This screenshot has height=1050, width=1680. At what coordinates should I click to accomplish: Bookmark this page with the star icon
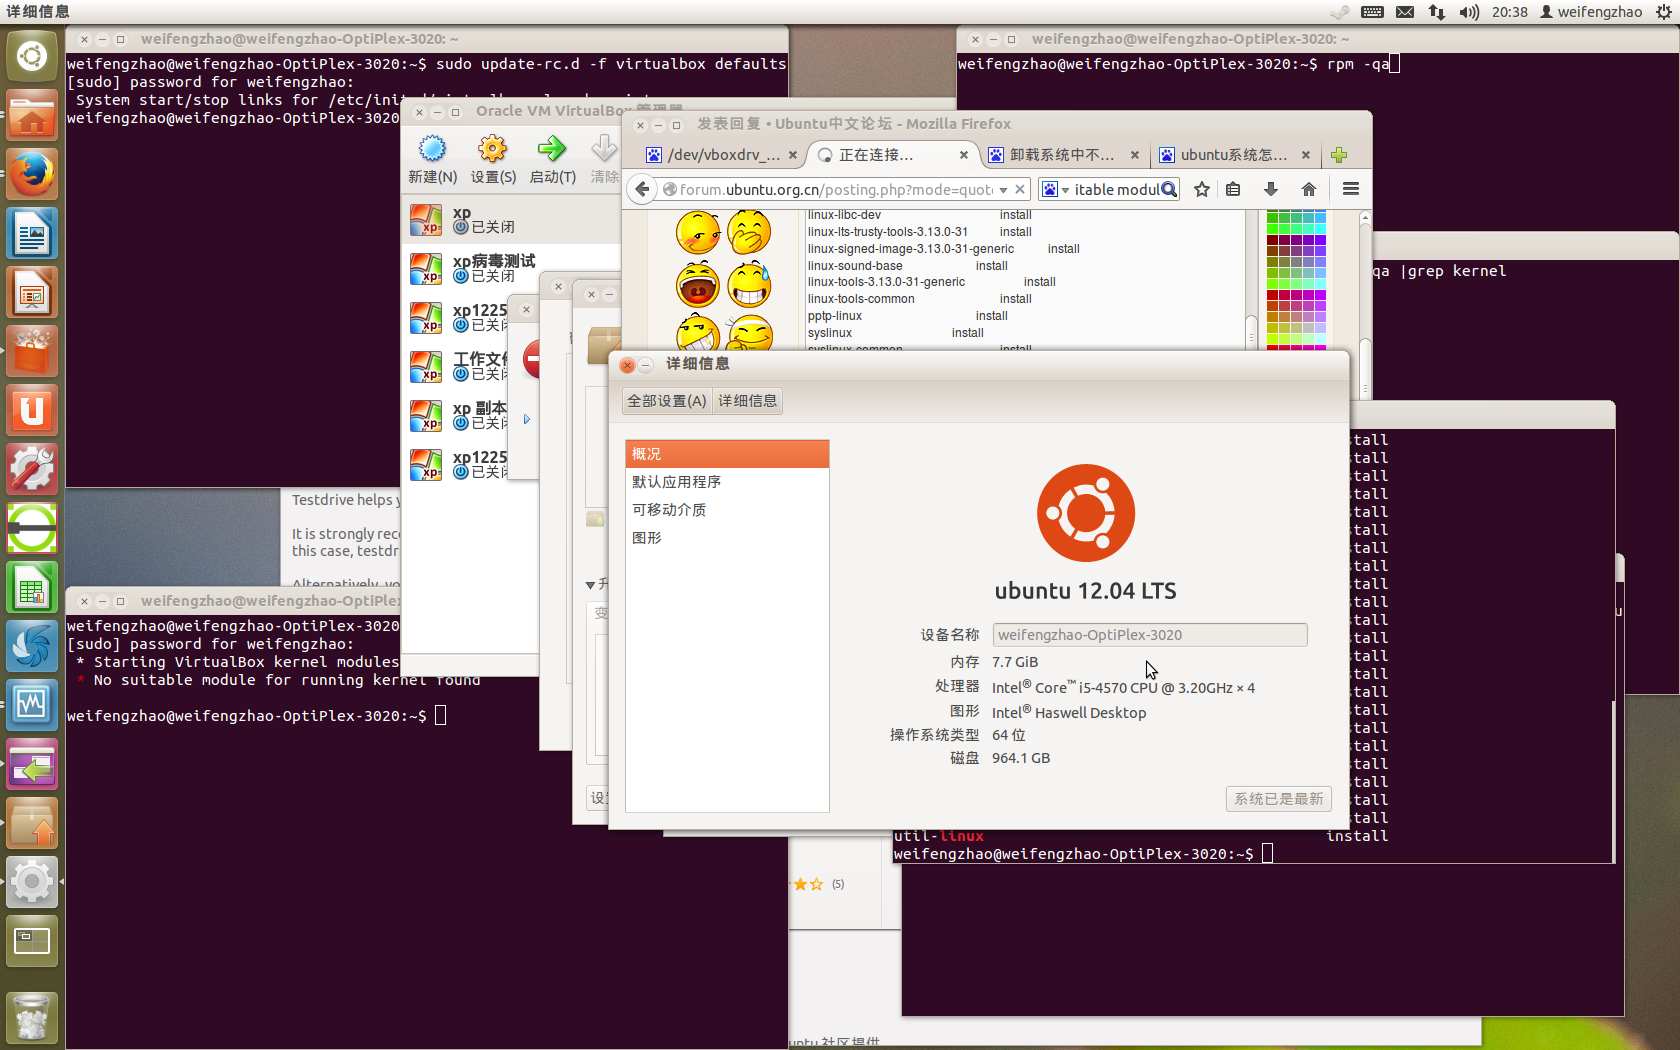coord(1202,189)
